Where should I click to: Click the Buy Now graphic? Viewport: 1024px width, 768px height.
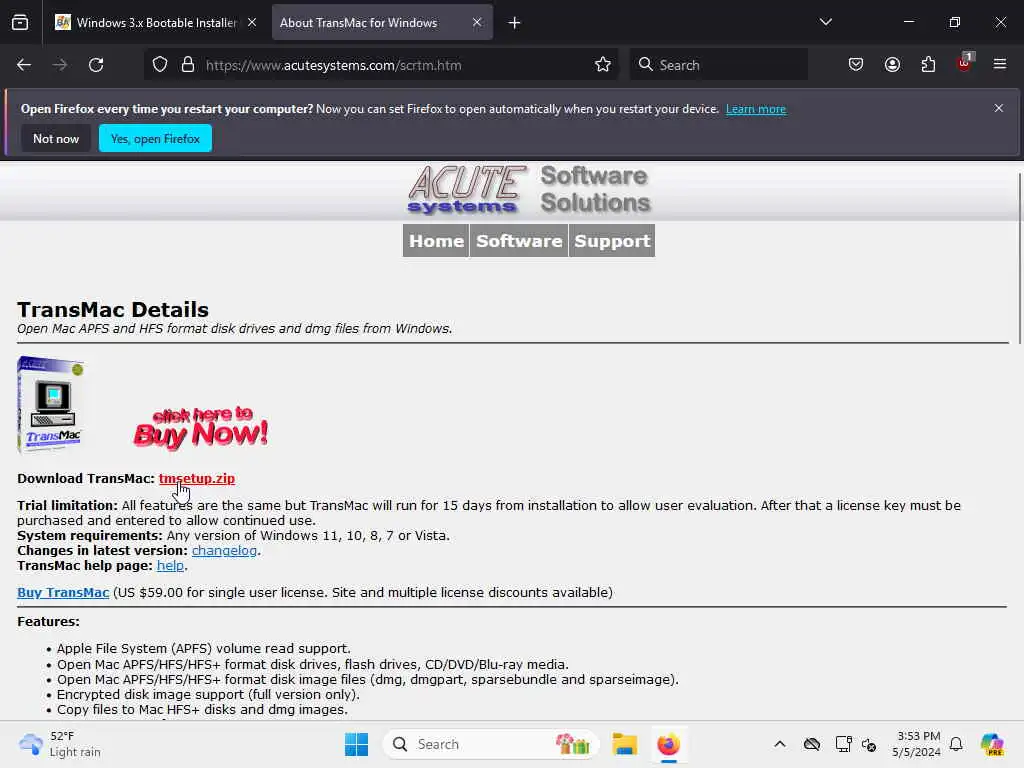click(x=200, y=428)
